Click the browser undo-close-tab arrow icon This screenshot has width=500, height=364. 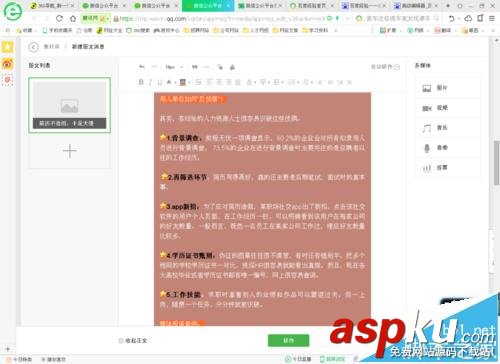[x=452, y=18]
